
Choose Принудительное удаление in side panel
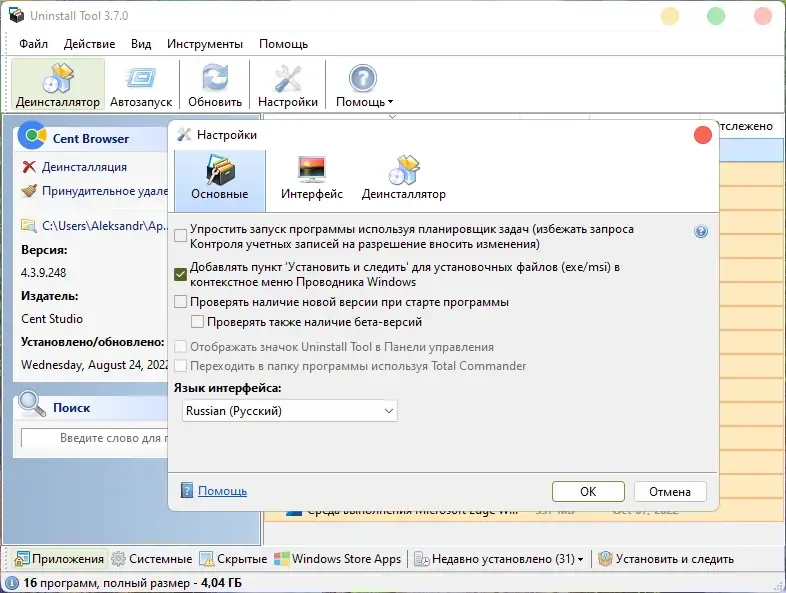105,191
